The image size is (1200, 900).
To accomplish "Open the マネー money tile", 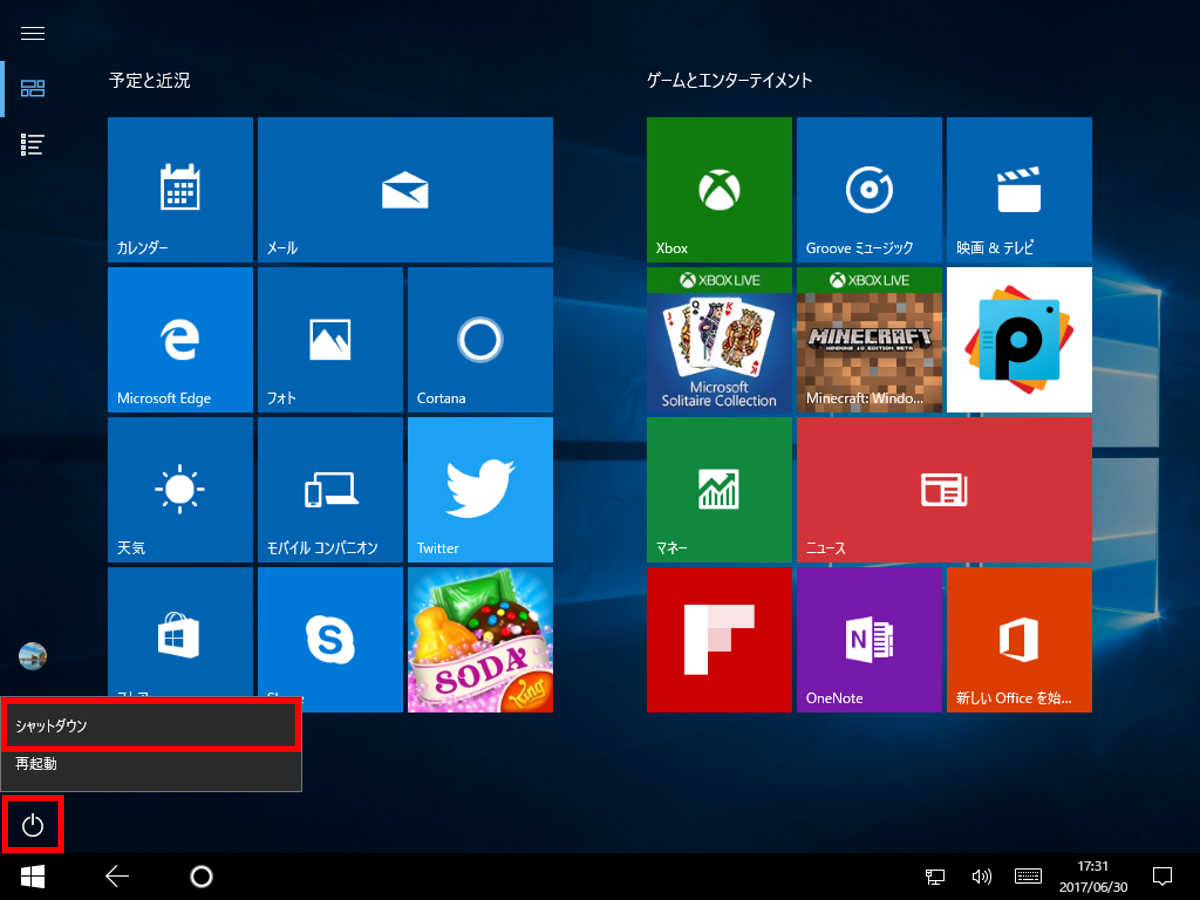I will tap(719, 490).
